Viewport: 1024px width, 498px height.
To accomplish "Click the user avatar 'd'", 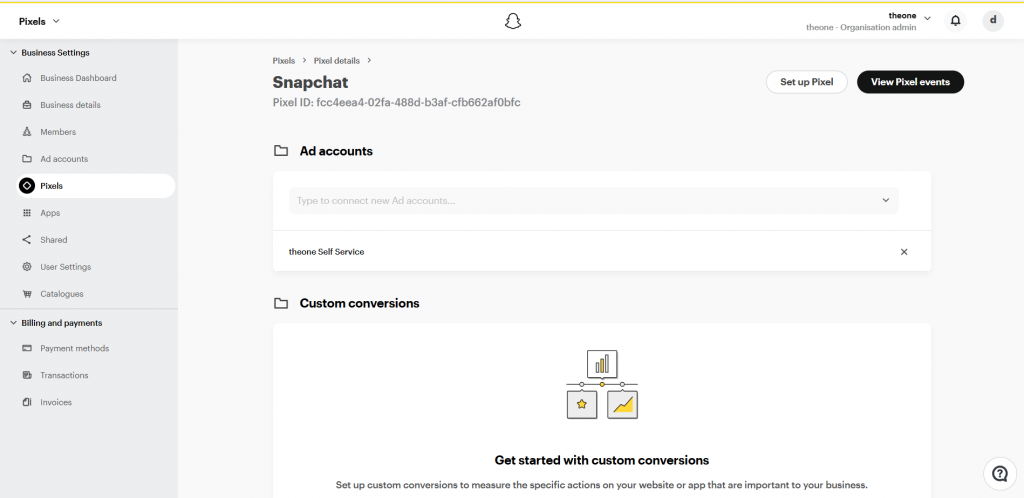I will coord(993,21).
